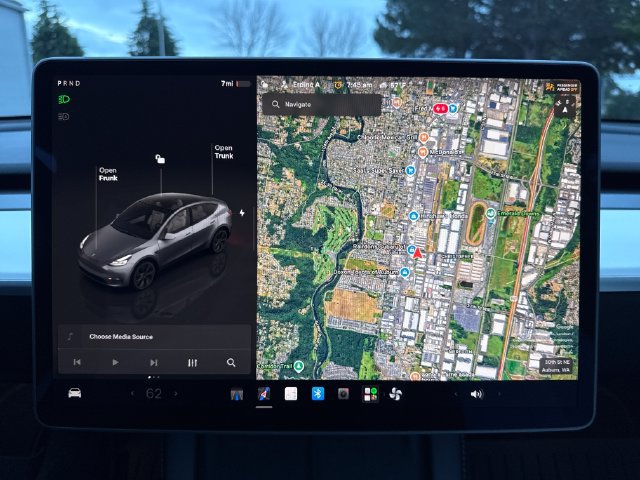This screenshot has height=480, width=640.
Task: Tap the music note icon
Action: [70, 336]
